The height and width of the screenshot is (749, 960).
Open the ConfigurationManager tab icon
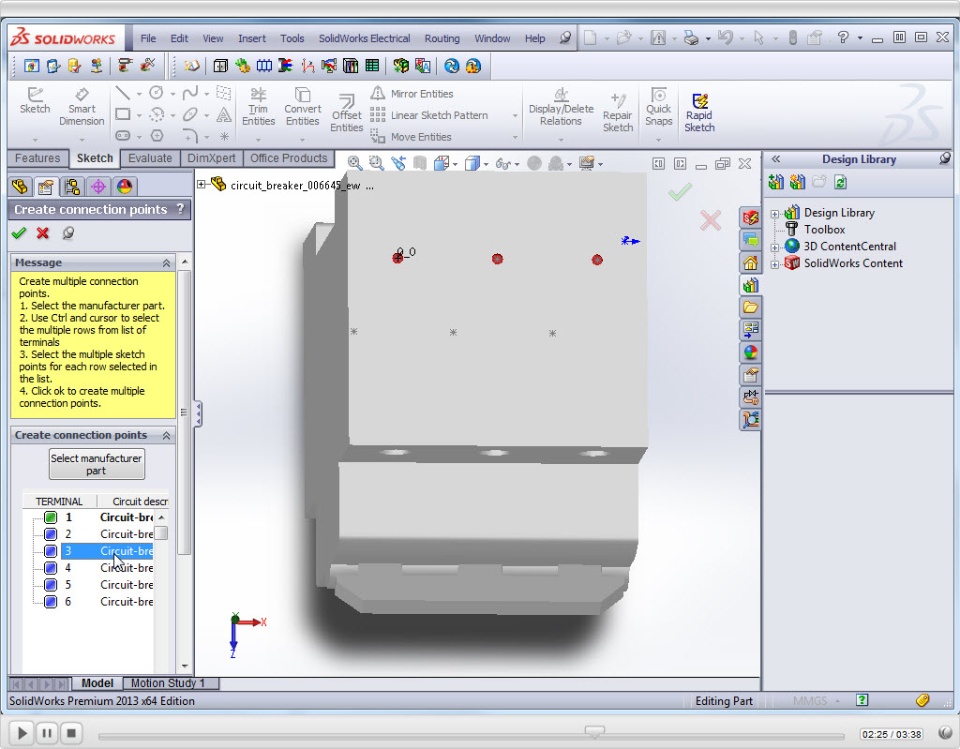click(72, 186)
